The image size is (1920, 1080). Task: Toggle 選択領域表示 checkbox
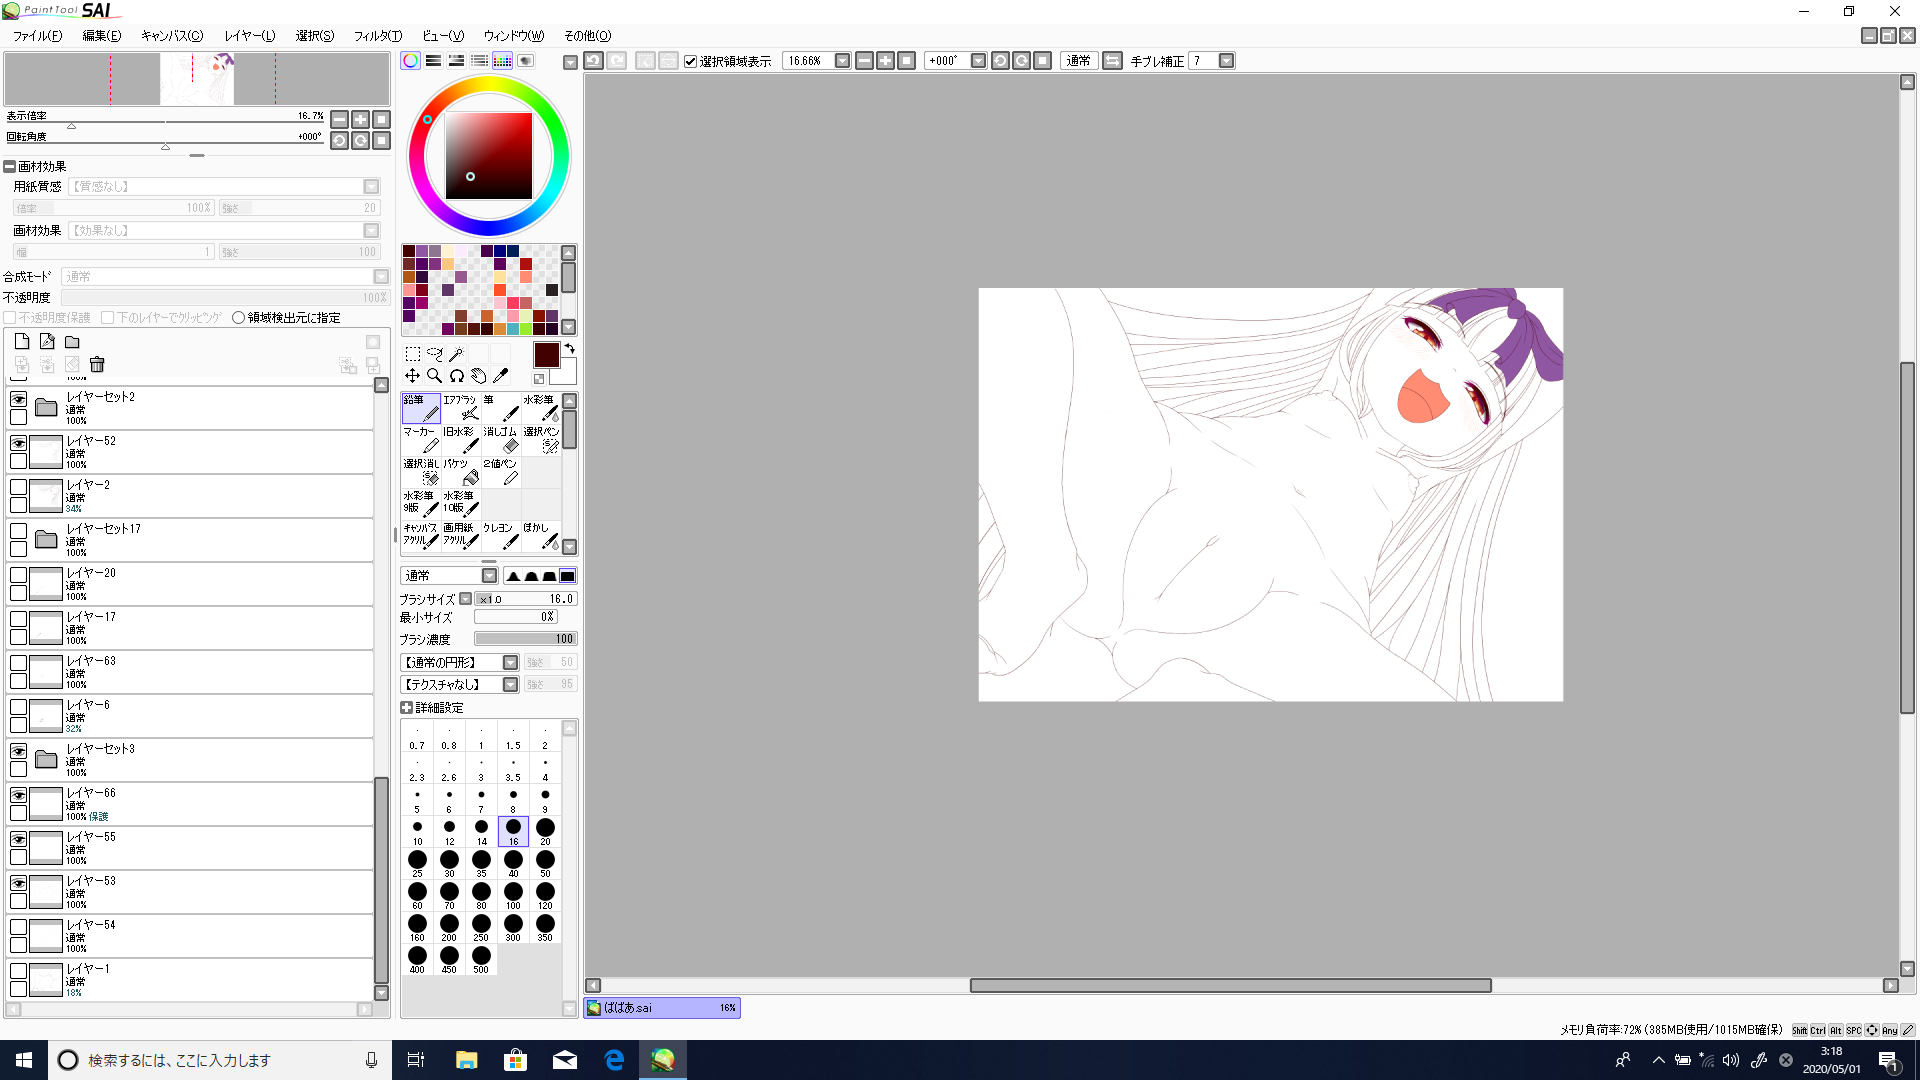[690, 62]
